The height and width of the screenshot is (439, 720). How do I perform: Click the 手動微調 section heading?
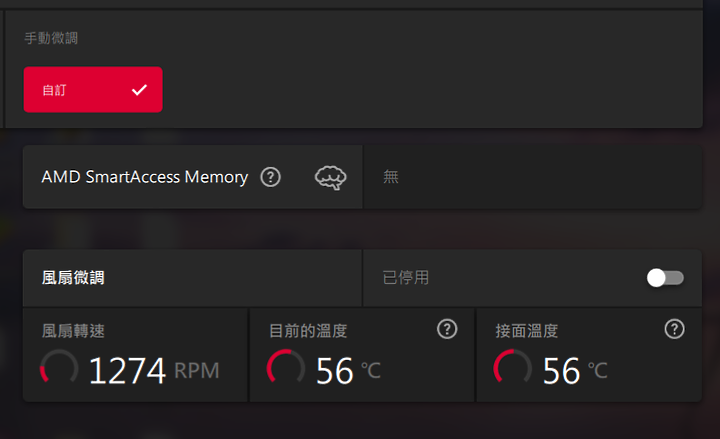(x=50, y=38)
